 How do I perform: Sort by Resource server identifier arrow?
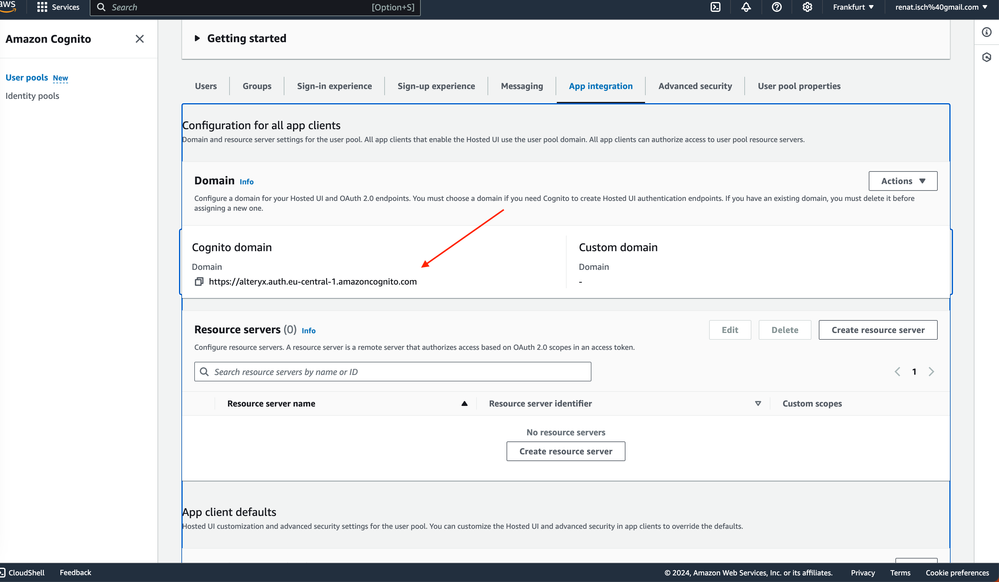point(758,404)
